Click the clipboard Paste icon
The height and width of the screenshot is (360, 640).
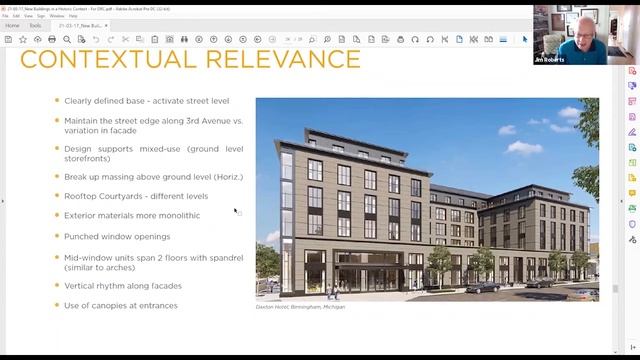tap(155, 39)
